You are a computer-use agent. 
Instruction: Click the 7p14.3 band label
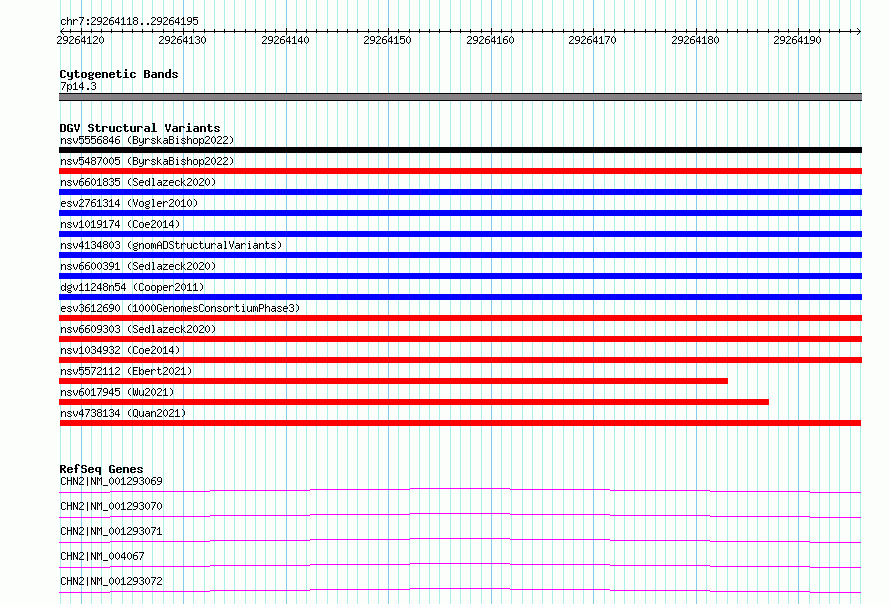(x=78, y=86)
